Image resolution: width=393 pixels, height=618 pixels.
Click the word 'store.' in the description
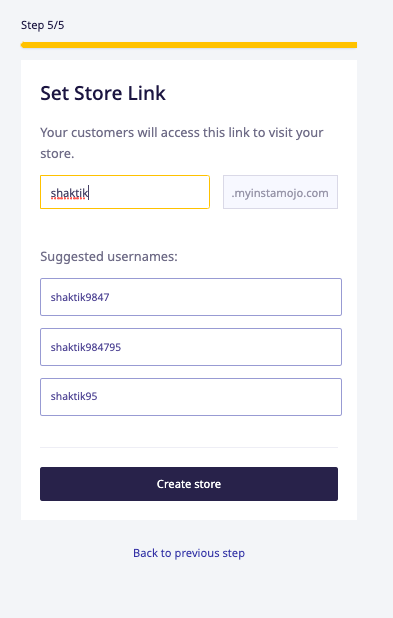[57, 153]
